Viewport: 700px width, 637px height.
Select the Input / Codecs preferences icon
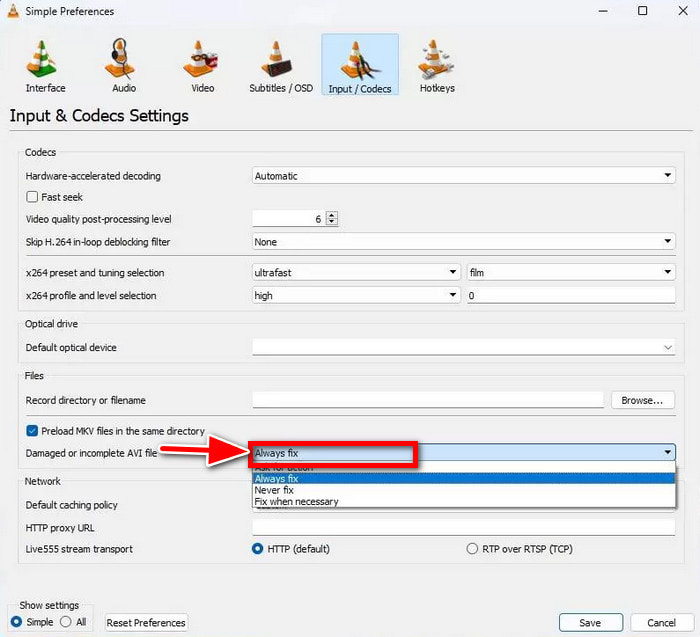click(x=359, y=62)
